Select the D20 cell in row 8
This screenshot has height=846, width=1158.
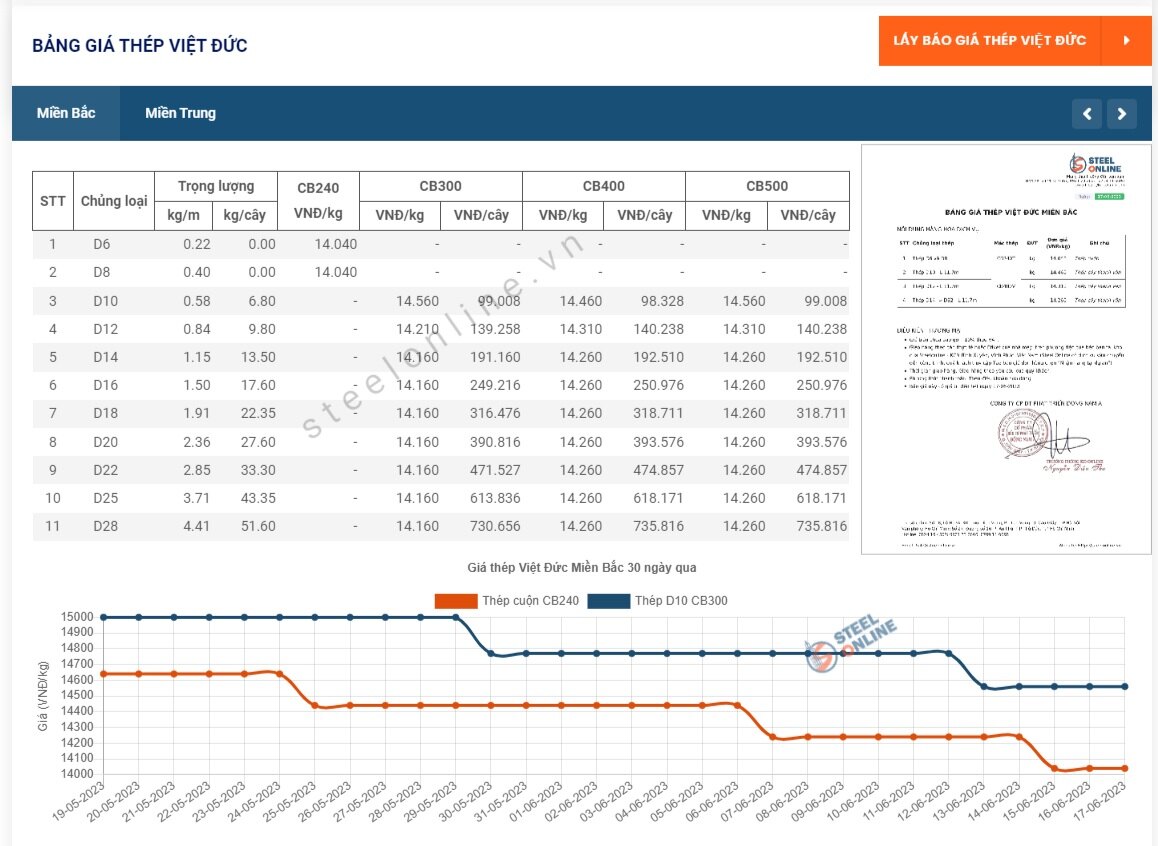106,442
